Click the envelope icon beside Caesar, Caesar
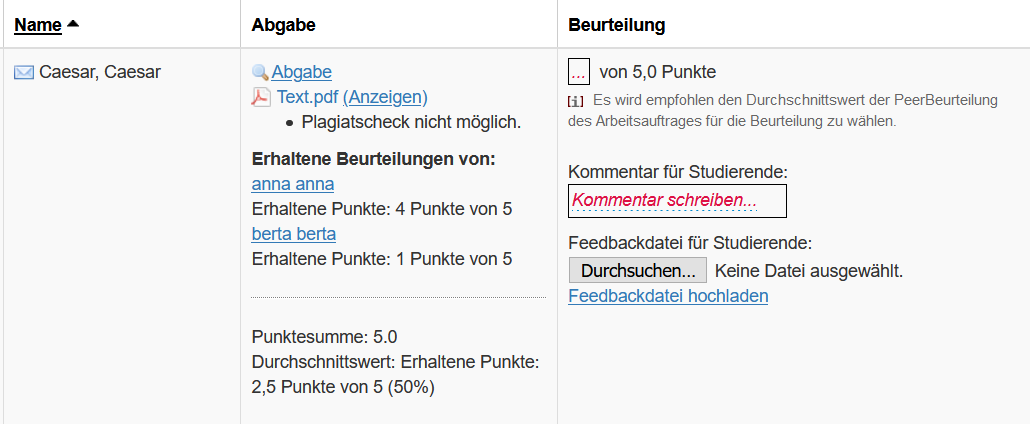Screen dimensions: 1030x424 point(24,72)
